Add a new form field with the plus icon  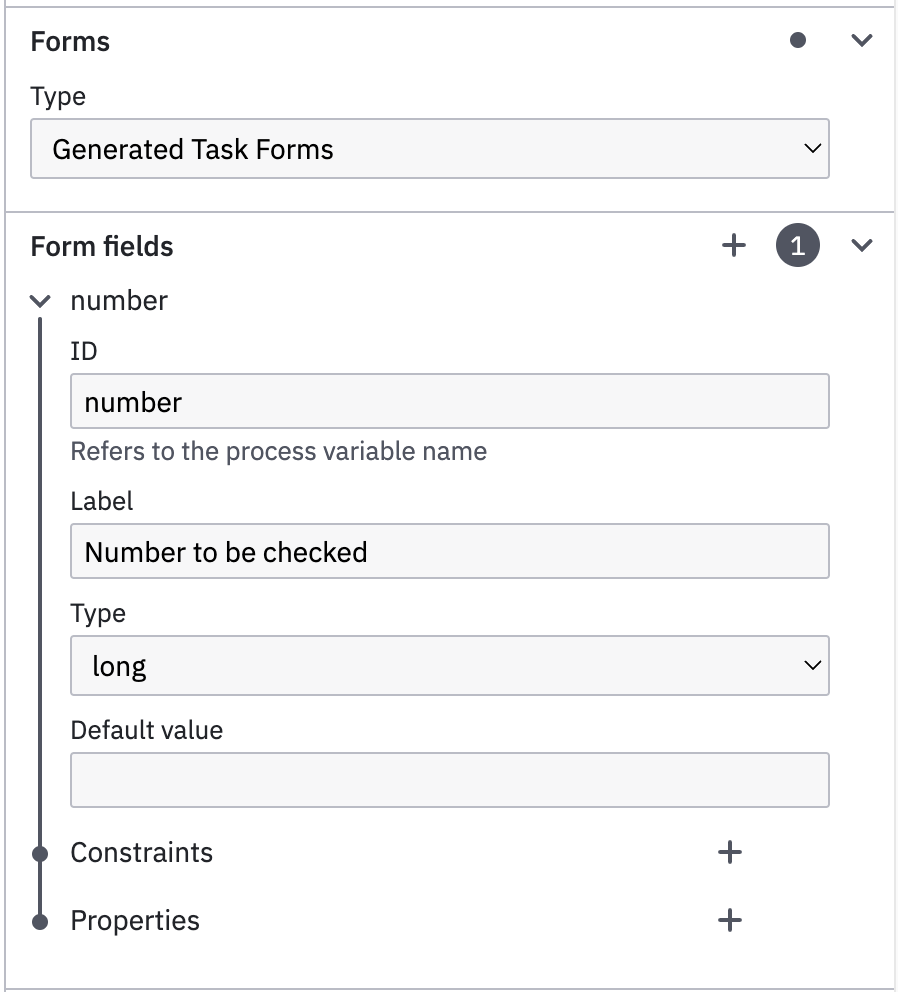[x=733, y=245]
